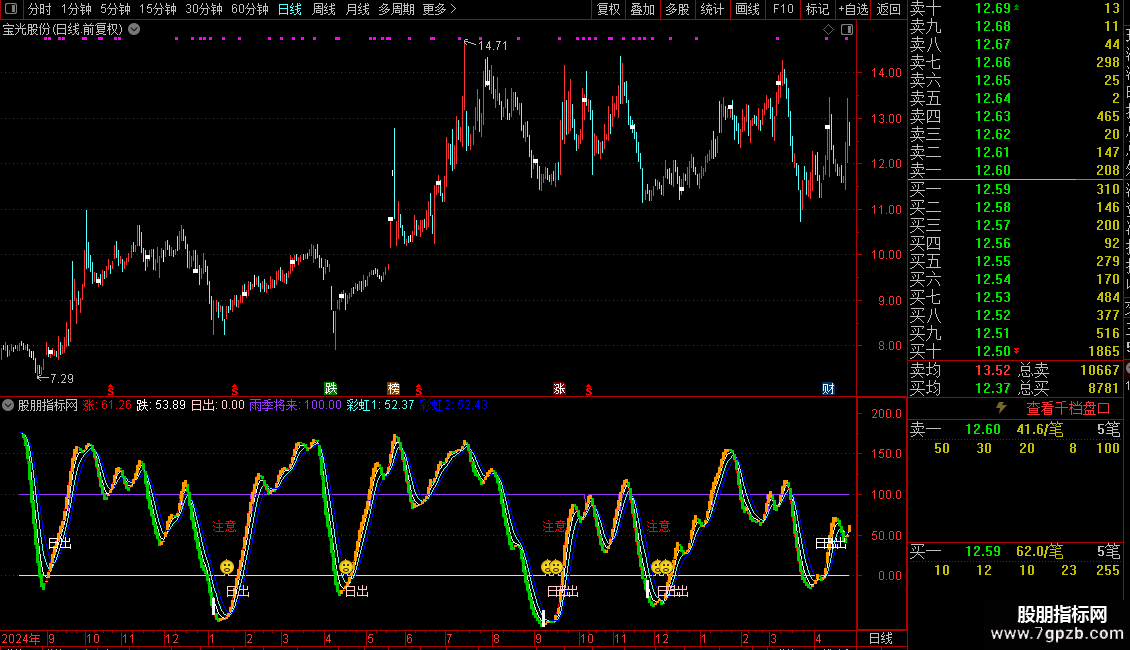Click the lightning bolt icon beside 查看千档盘口
1130x650 pixels.
[1001, 408]
